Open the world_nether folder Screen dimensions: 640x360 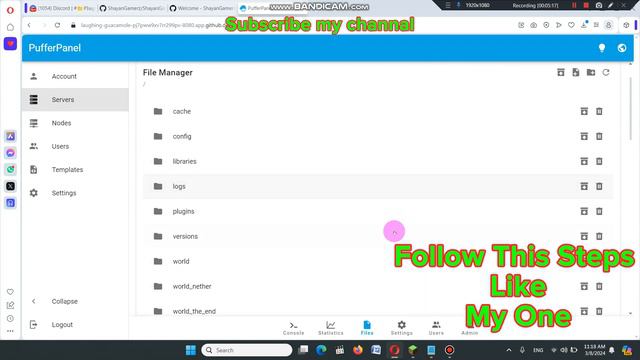pos(378,286)
